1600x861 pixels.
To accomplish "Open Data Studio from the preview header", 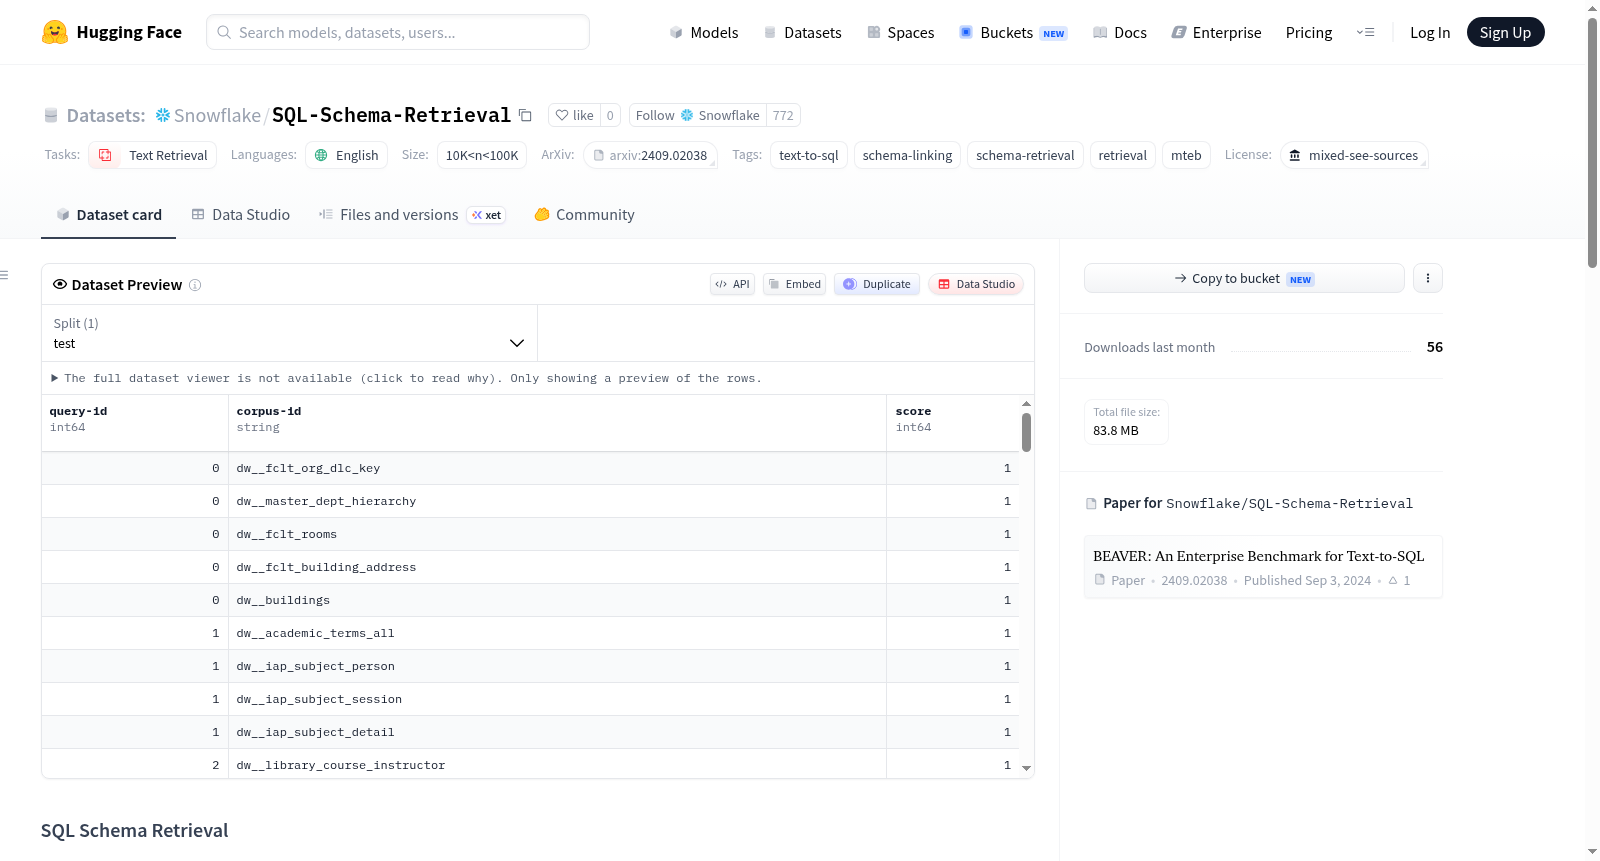I will [x=976, y=284].
